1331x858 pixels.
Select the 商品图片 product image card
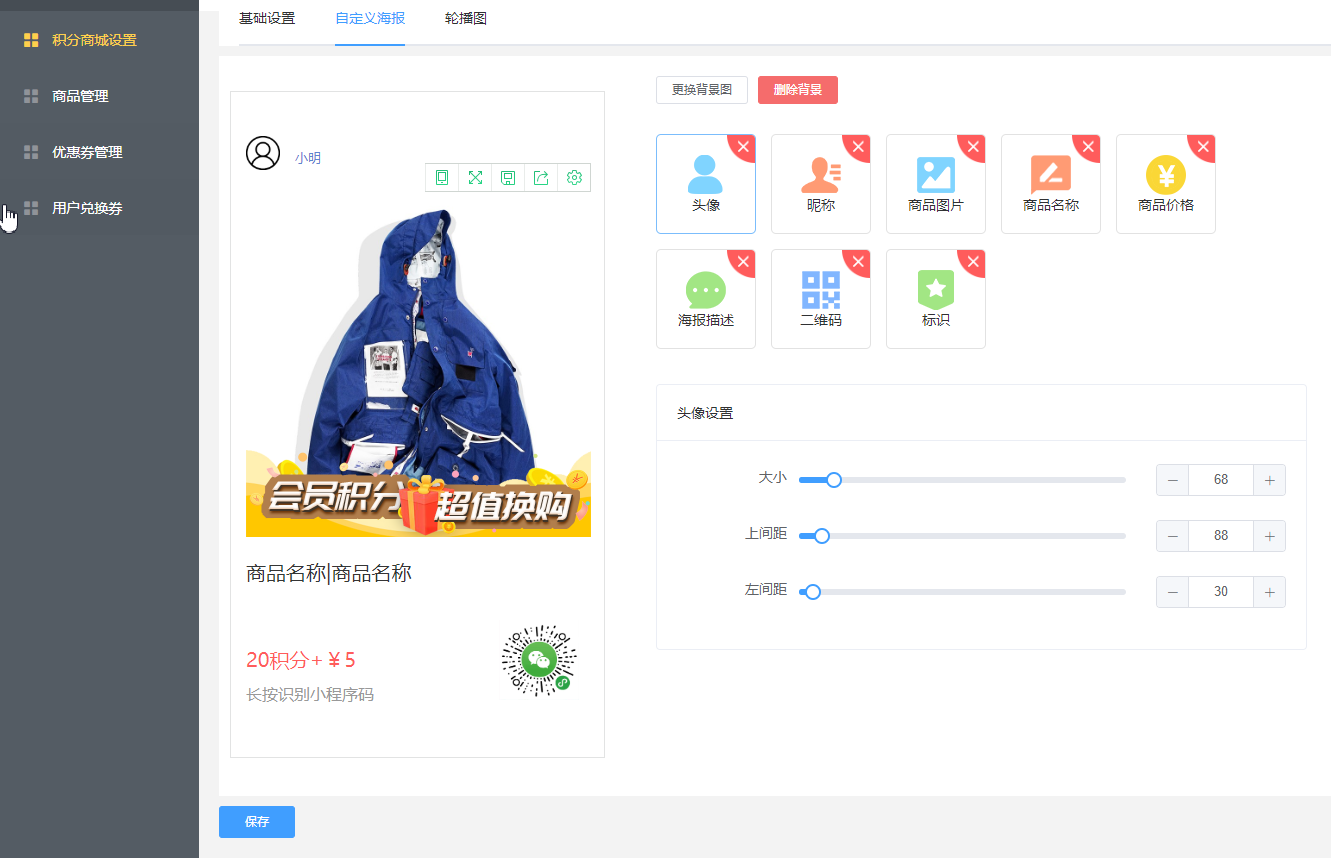[936, 184]
